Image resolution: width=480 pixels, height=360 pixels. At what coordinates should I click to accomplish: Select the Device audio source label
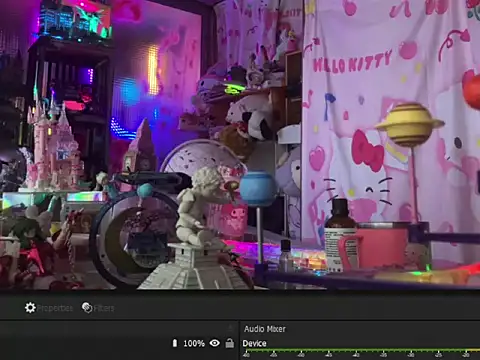tap(254, 343)
